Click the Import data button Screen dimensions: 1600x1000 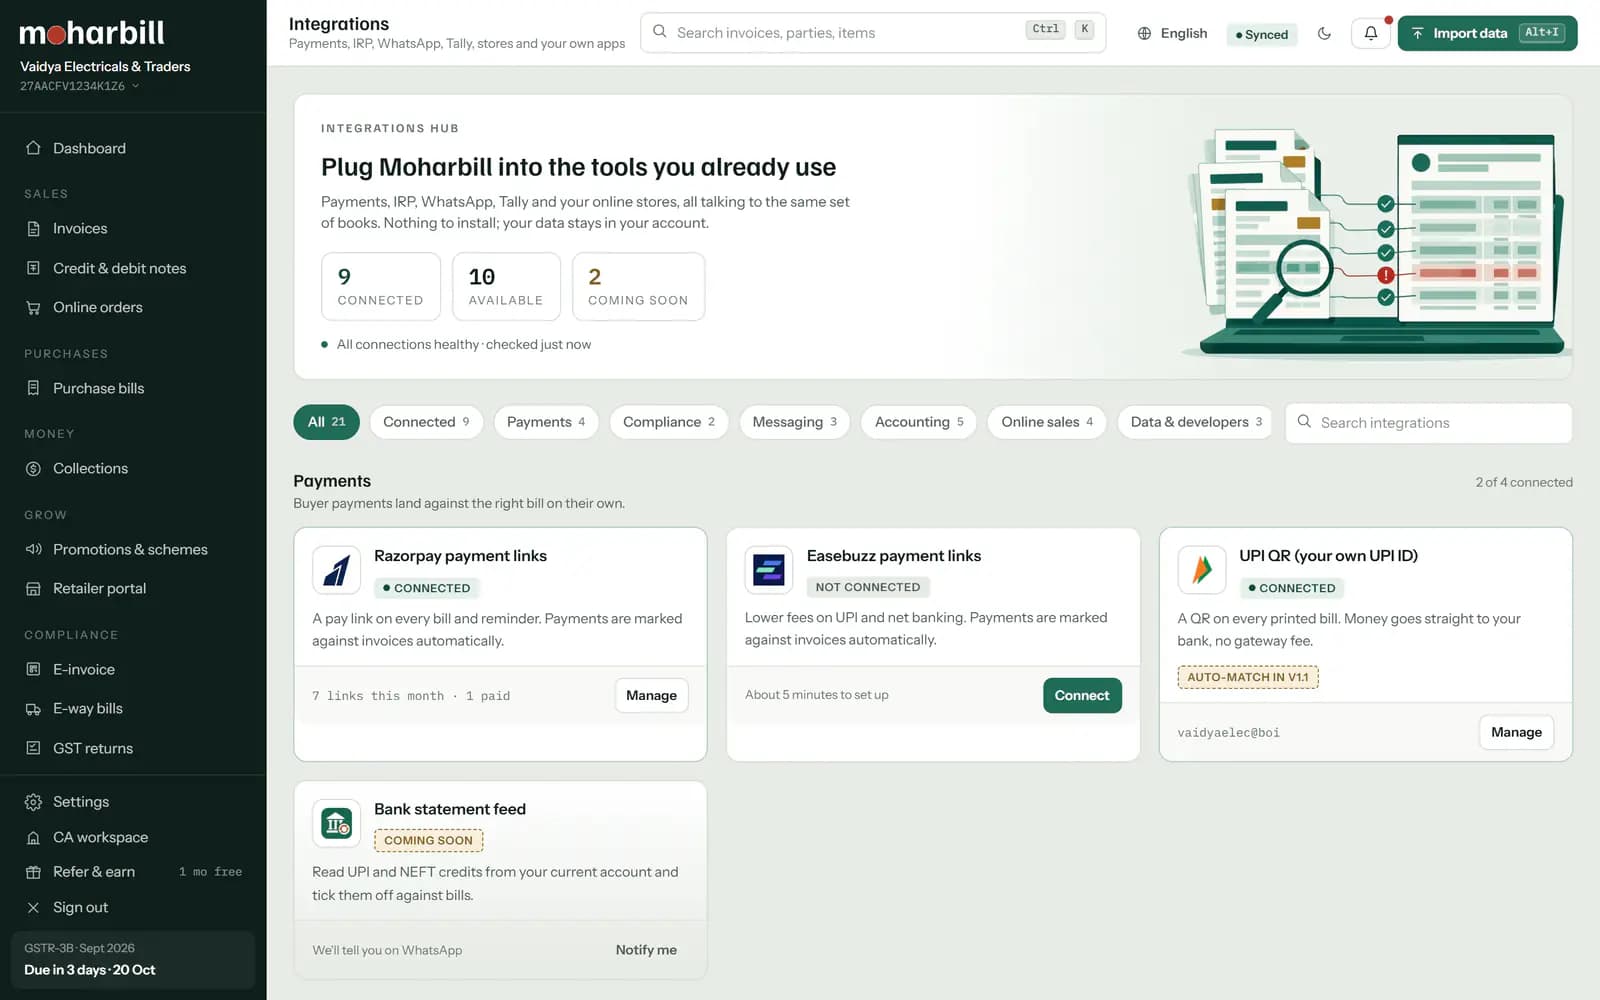coord(1487,33)
